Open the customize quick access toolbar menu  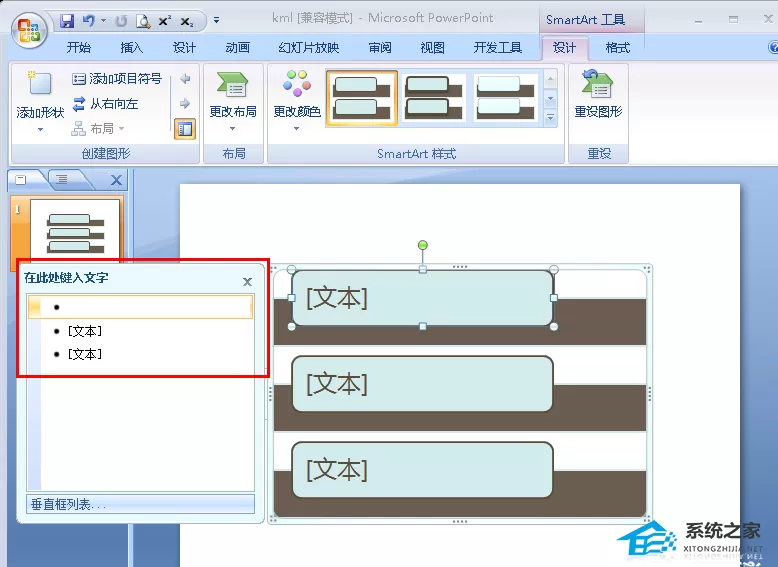pyautogui.click(x=216, y=20)
